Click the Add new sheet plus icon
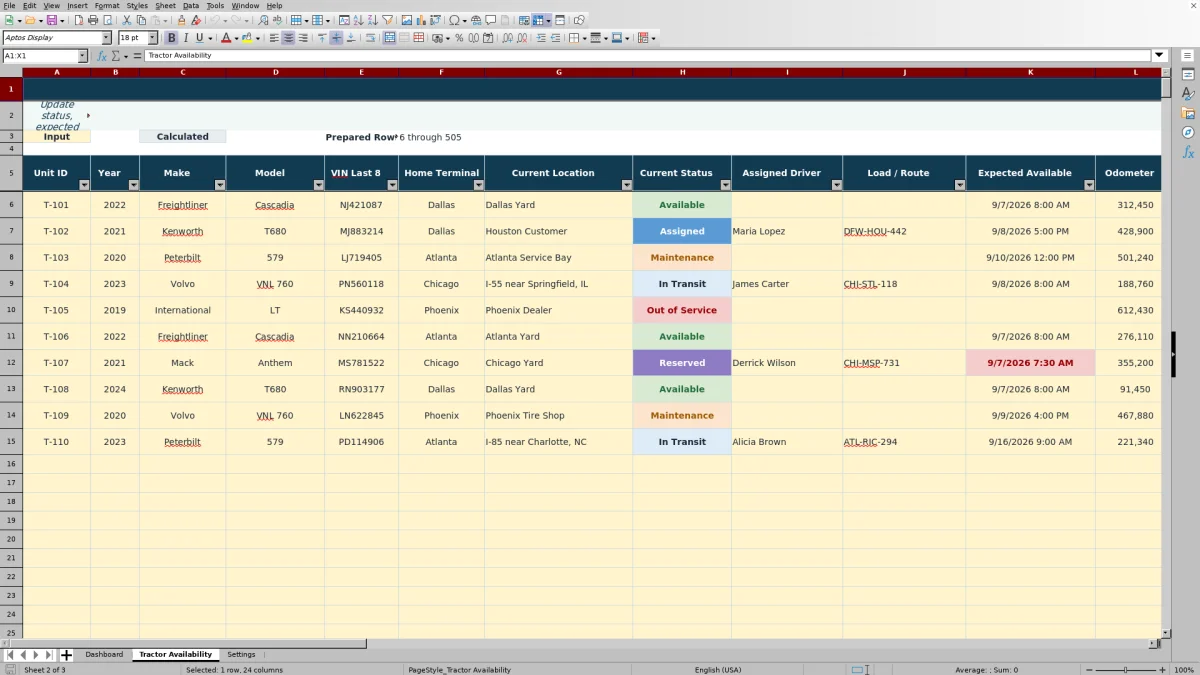Image resolution: width=1200 pixels, height=675 pixels. (x=67, y=655)
